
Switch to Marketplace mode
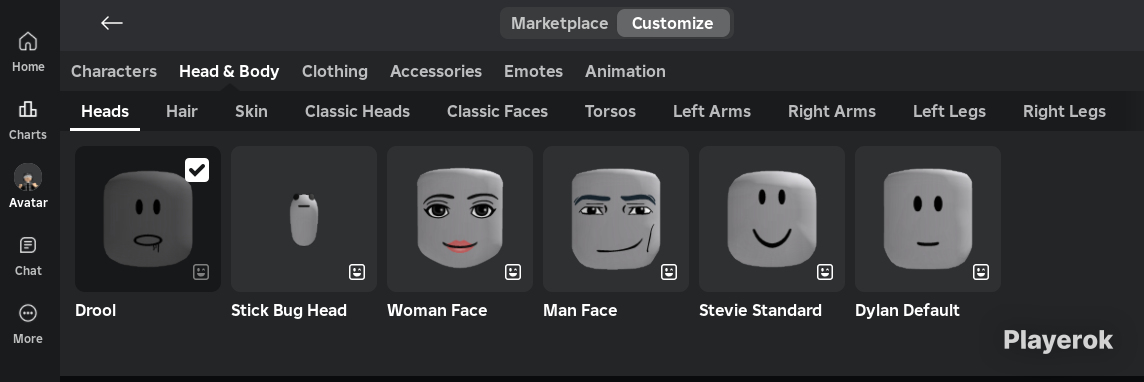[x=559, y=23]
